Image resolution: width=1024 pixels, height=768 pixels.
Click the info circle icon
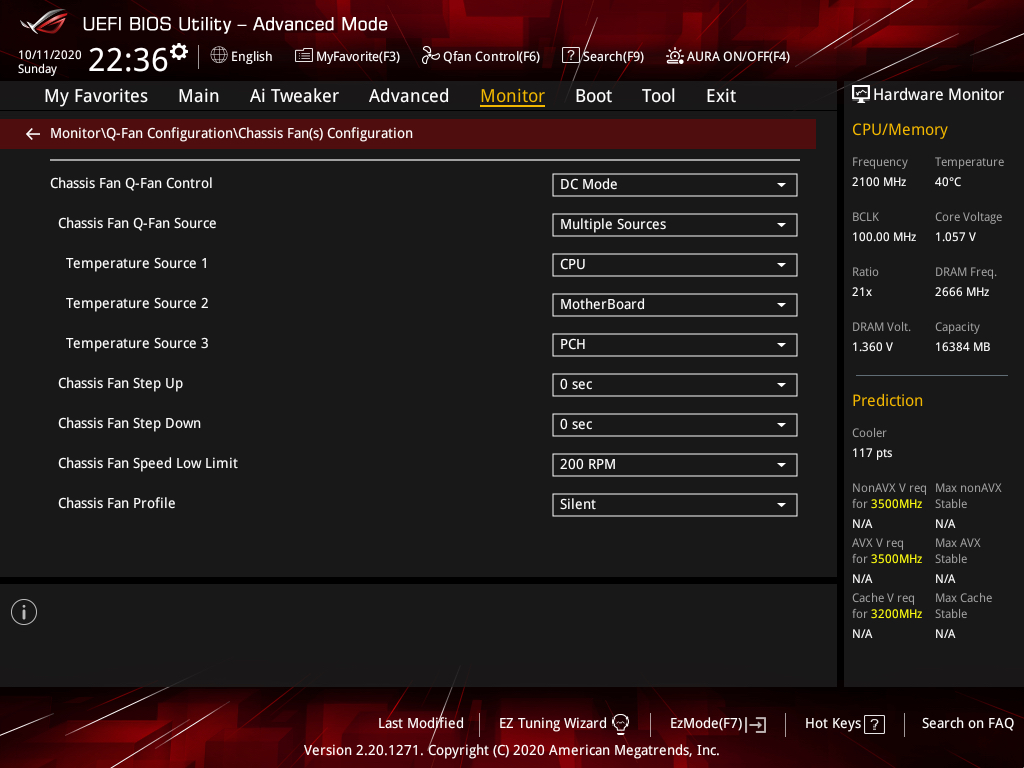tap(24, 612)
